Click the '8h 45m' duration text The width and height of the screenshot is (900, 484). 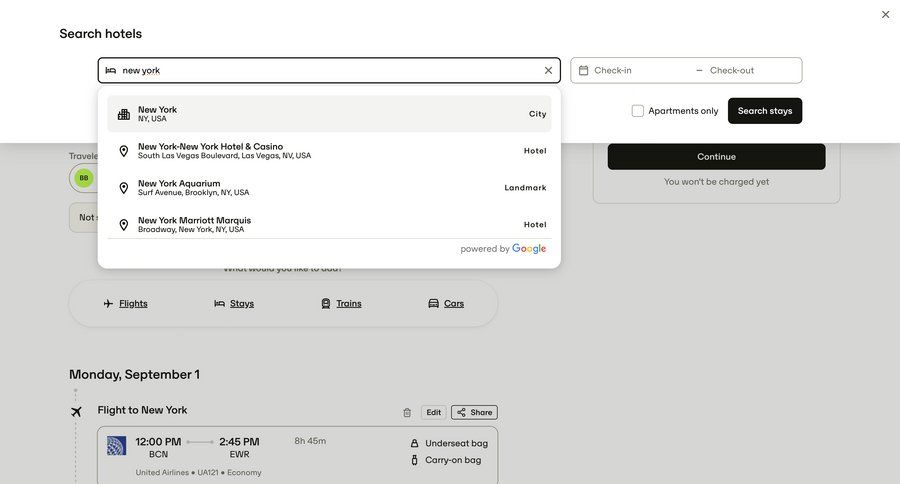(310, 441)
